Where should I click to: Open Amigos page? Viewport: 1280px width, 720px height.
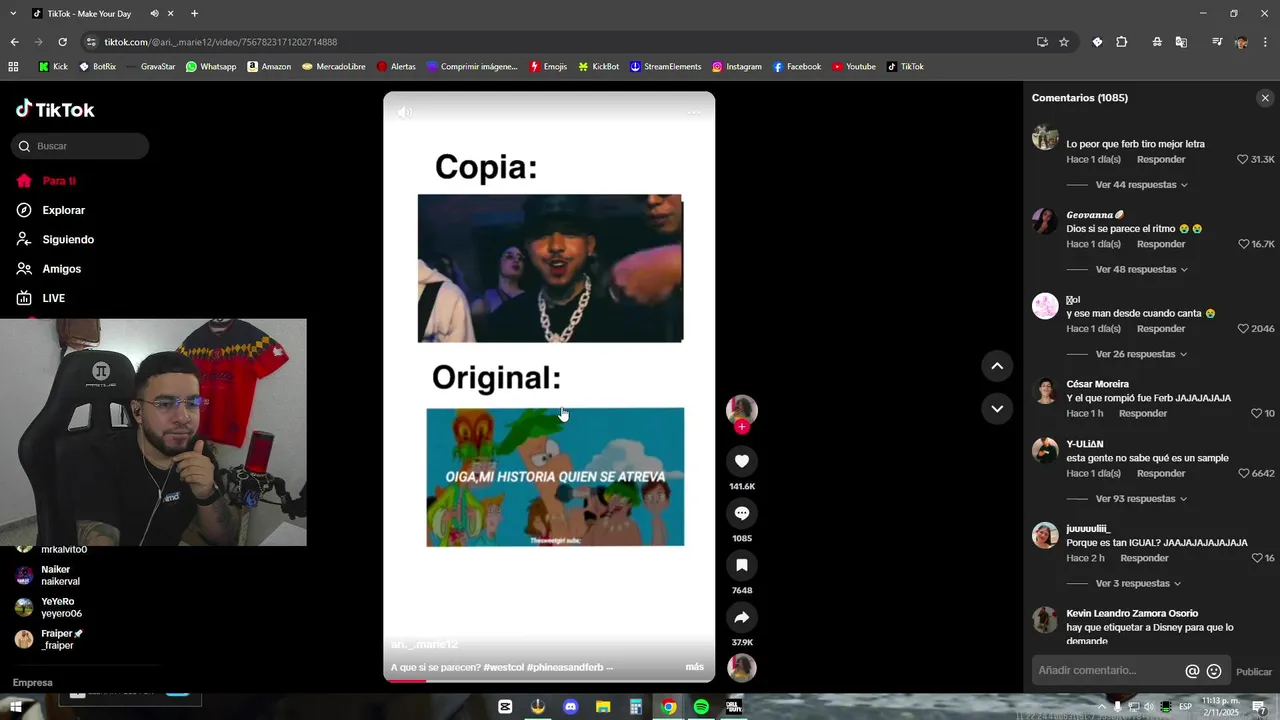coord(49,268)
